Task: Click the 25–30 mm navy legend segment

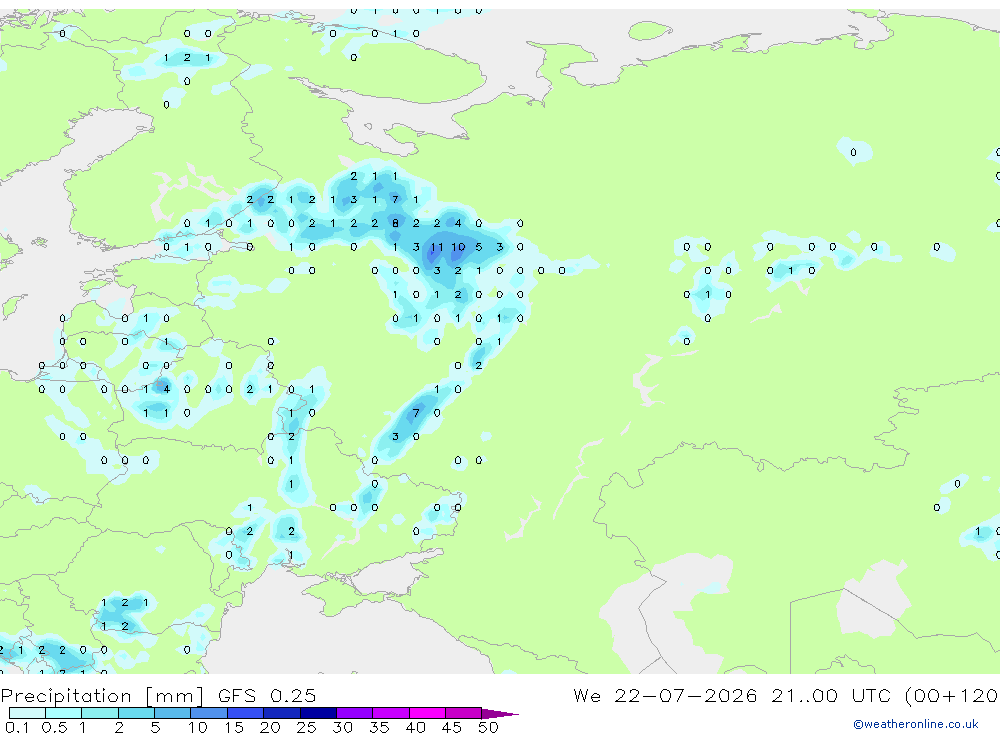Action: [318, 713]
